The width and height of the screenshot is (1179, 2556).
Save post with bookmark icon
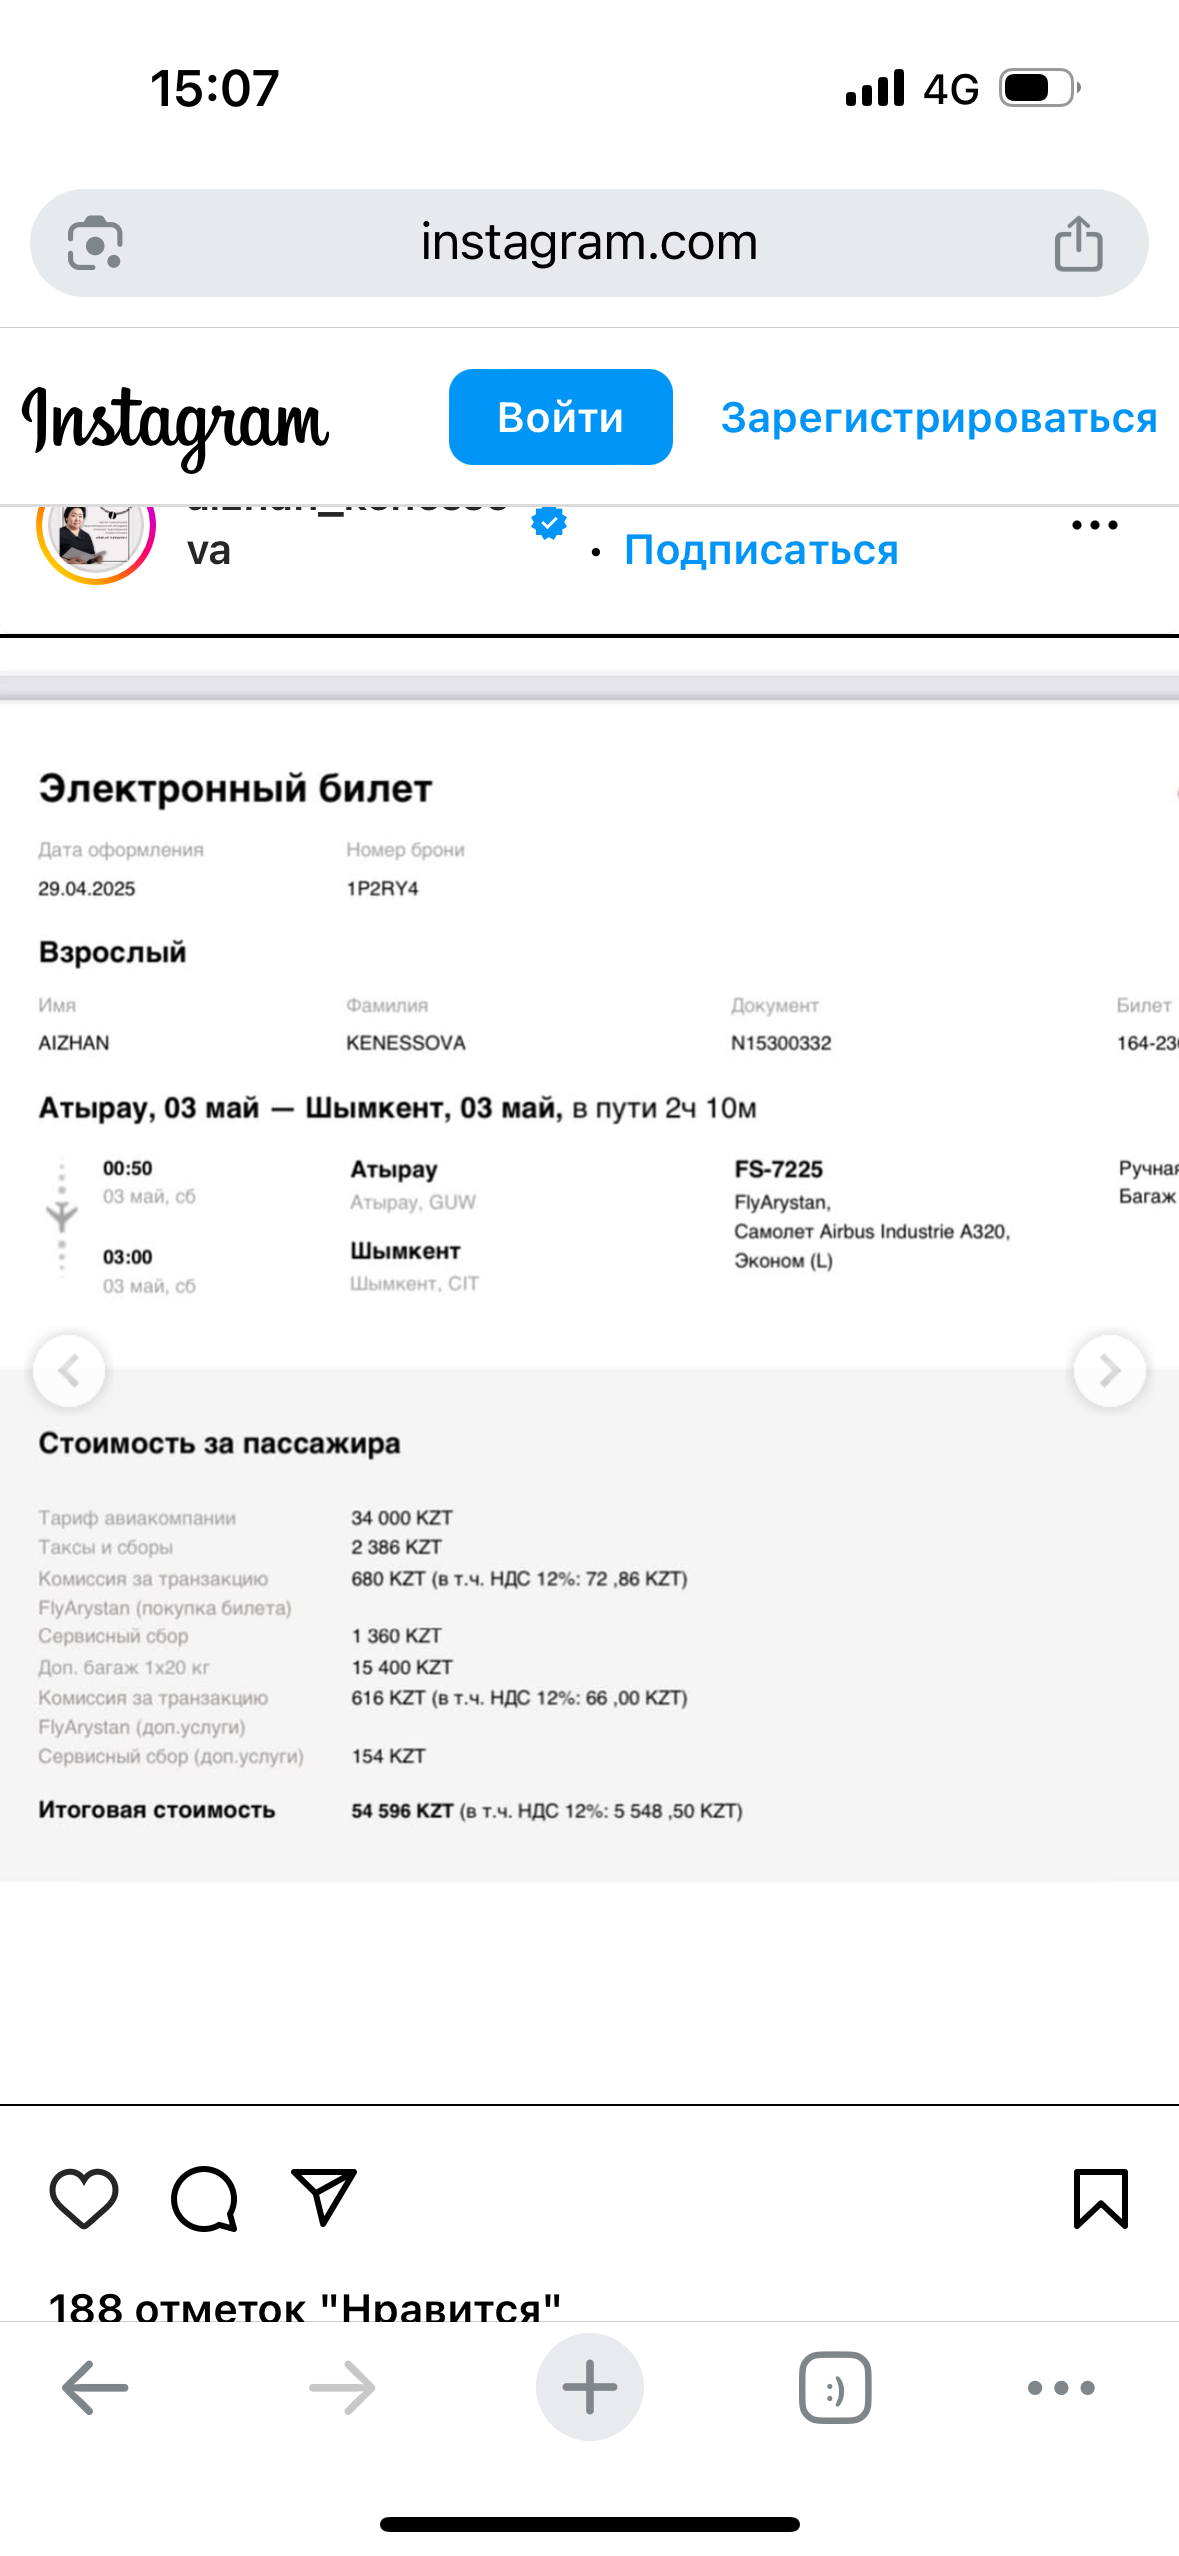(1100, 2199)
